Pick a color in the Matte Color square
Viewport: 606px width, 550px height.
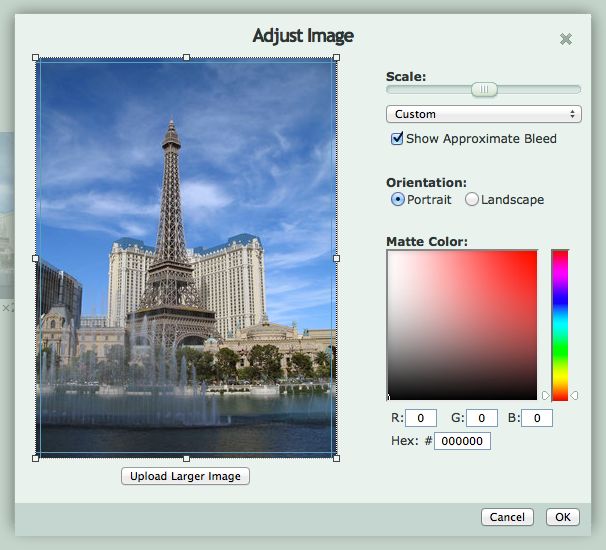click(462, 325)
